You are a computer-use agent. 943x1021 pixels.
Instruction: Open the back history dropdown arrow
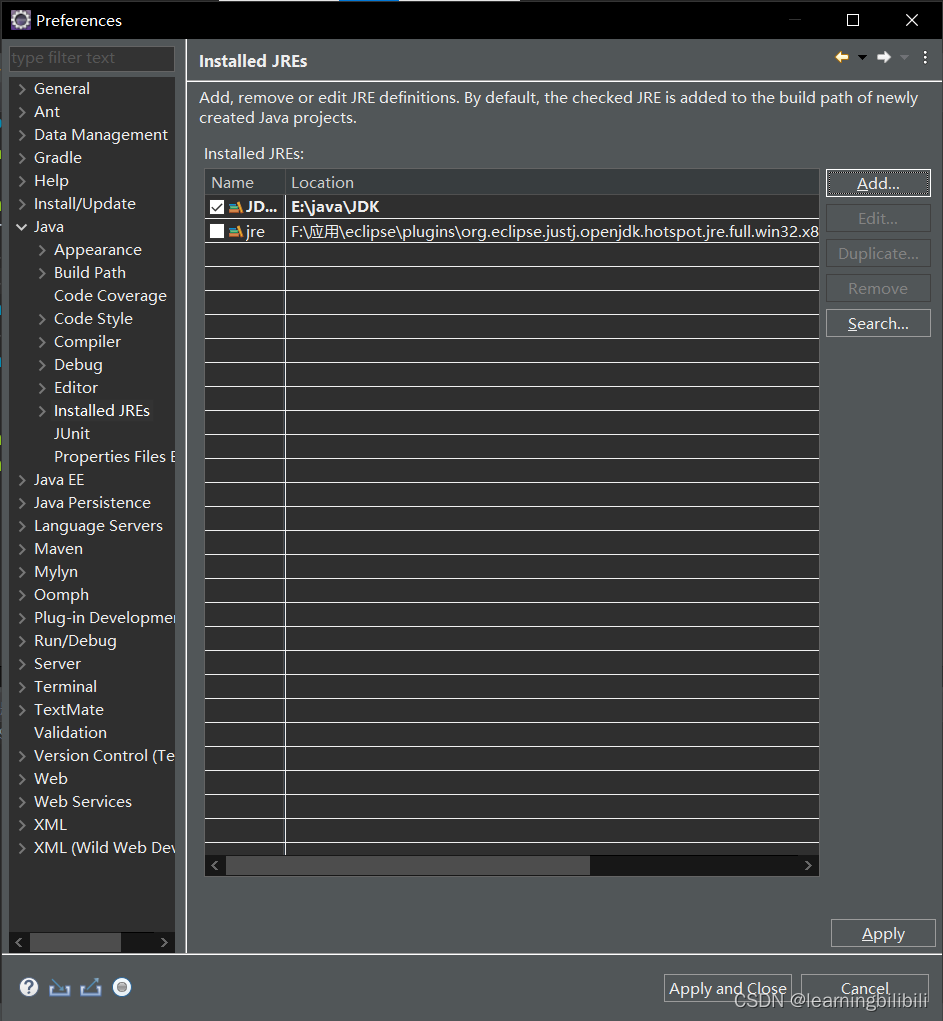pos(862,57)
